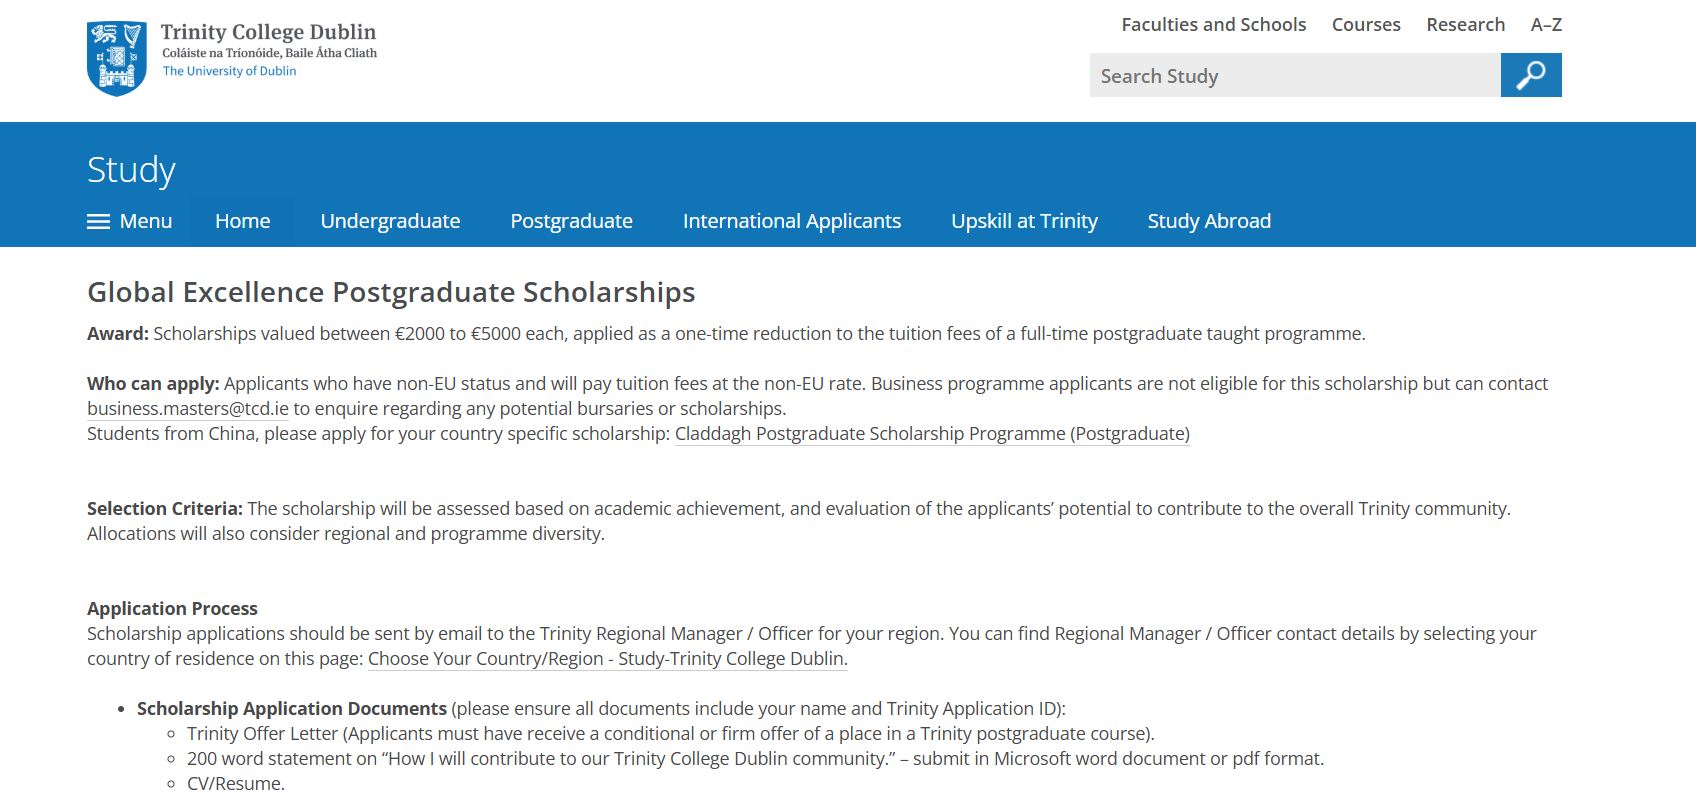Open the Study Abroad menu item
Screen dimensions: 1696x795
1209,221
